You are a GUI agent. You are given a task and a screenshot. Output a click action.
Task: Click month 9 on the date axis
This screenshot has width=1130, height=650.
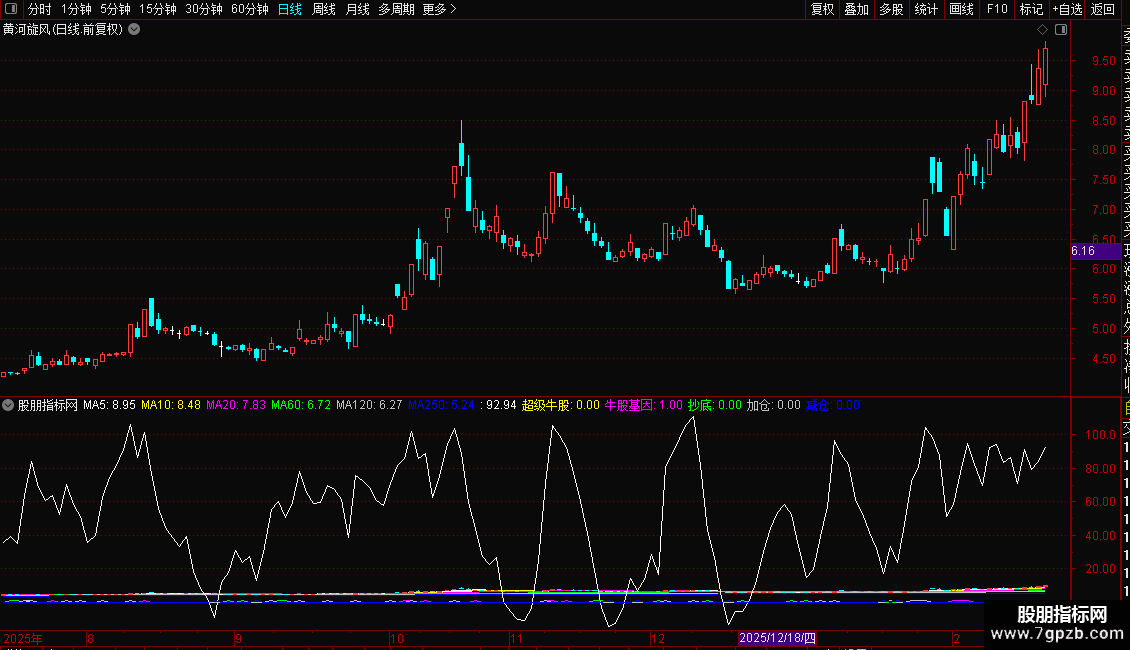coord(238,638)
